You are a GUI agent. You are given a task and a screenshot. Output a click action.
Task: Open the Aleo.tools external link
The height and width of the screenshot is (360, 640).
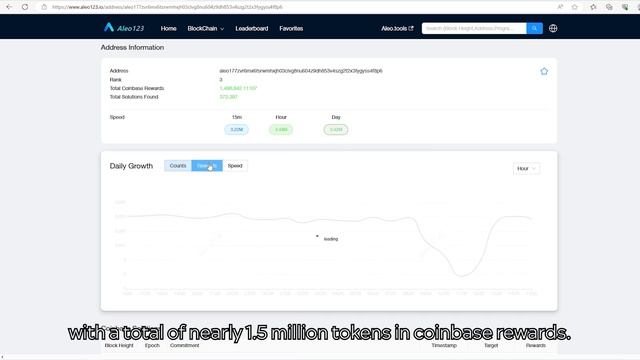pyautogui.click(x=397, y=29)
